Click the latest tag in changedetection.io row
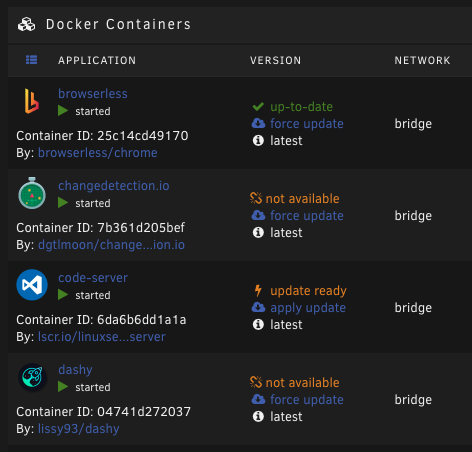Image resolution: width=472 pixels, height=452 pixels. coord(286,233)
